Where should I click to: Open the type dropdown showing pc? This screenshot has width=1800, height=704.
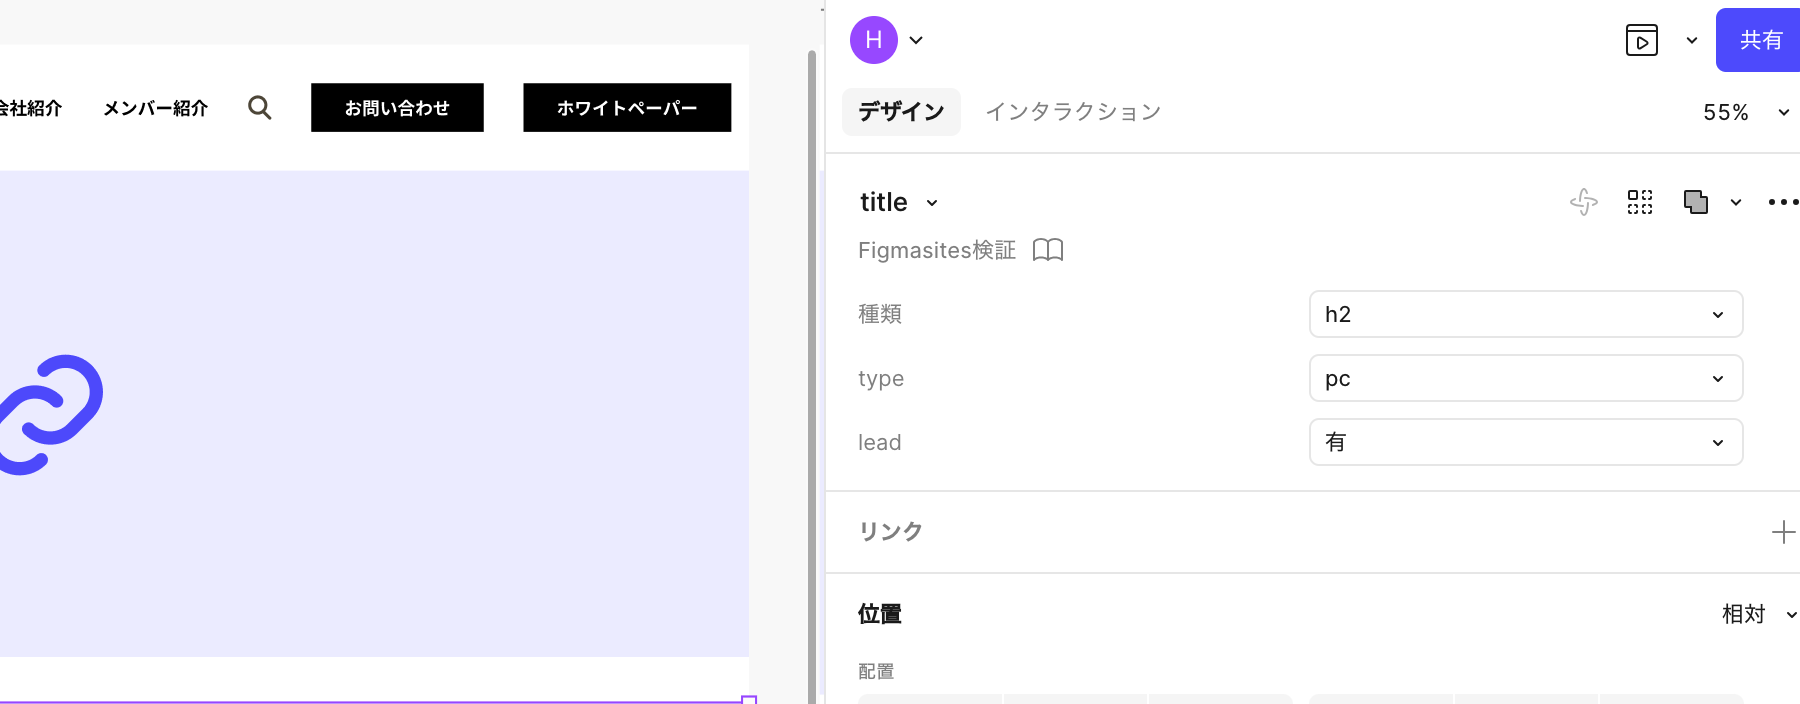pyautogui.click(x=1525, y=378)
